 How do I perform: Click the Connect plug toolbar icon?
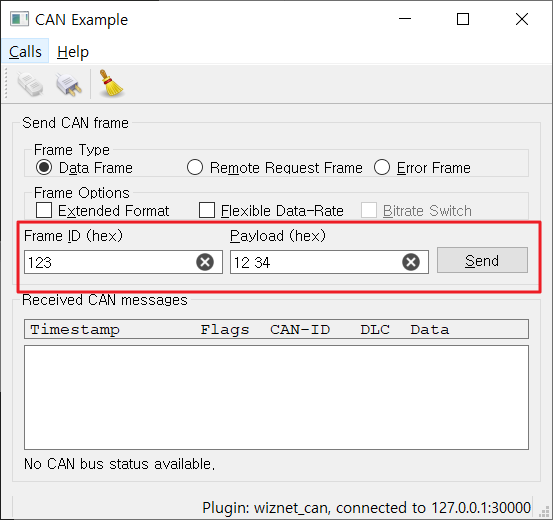click(30, 84)
